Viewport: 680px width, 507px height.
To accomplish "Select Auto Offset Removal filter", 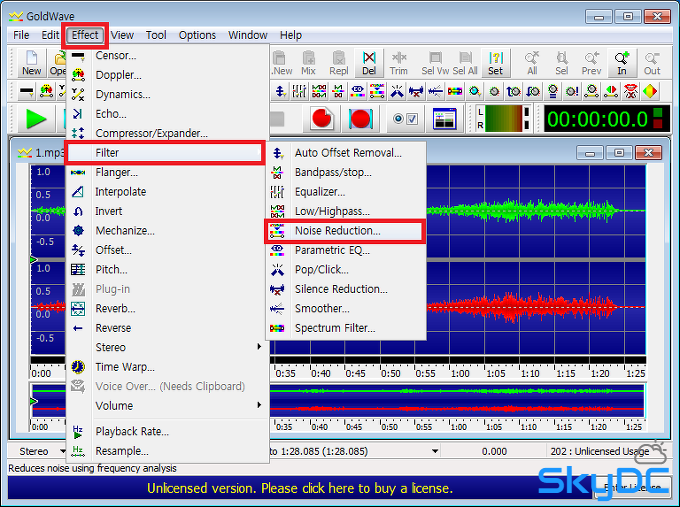I will [x=346, y=153].
